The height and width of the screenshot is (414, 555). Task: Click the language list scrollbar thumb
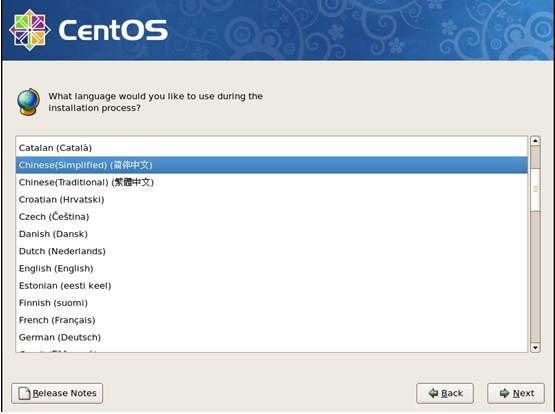535,190
